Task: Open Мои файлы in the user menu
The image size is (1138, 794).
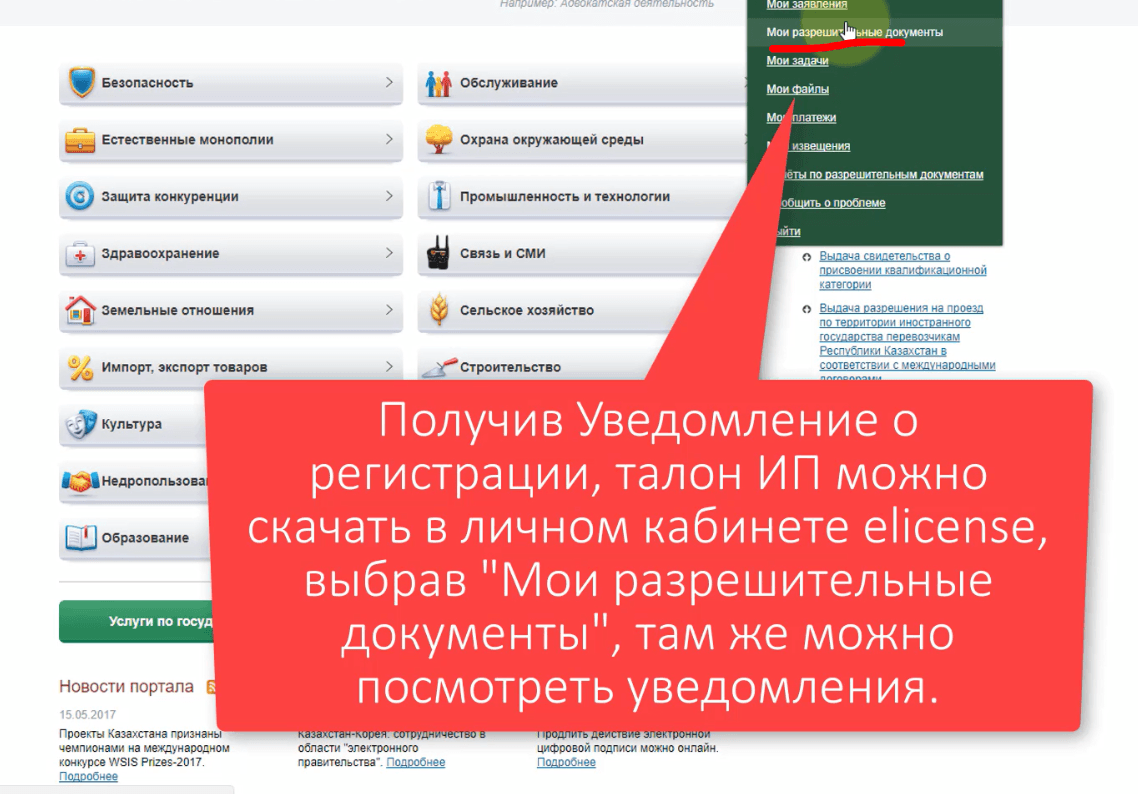Action: pyautogui.click(x=797, y=89)
